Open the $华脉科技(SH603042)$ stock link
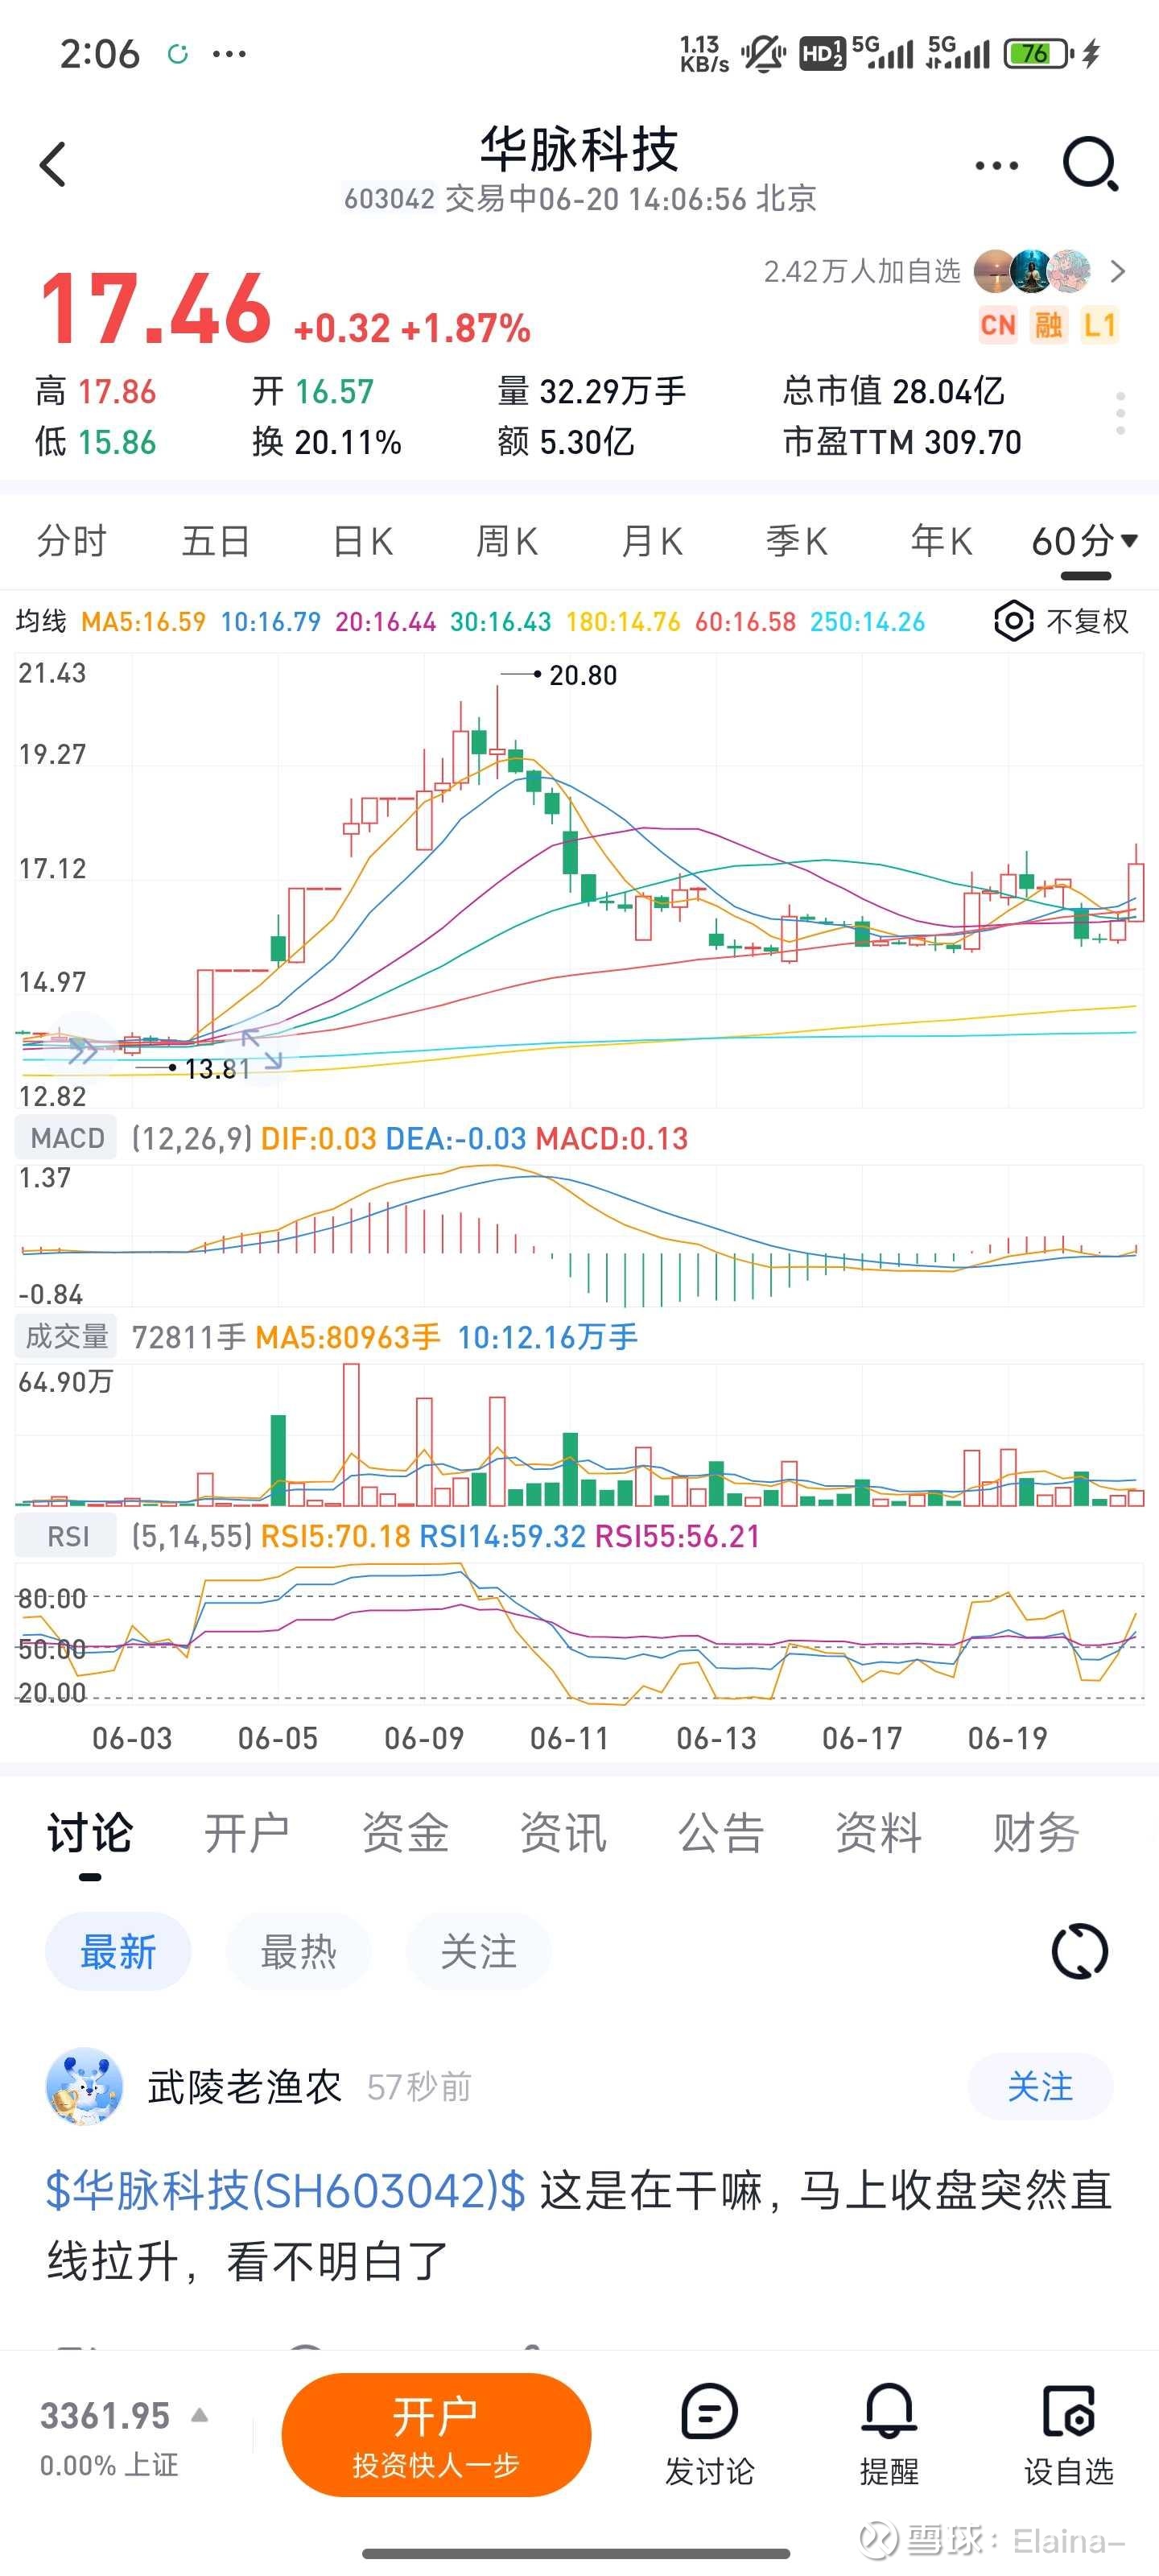This screenshot has height=2576, width=1159. coord(286,2190)
